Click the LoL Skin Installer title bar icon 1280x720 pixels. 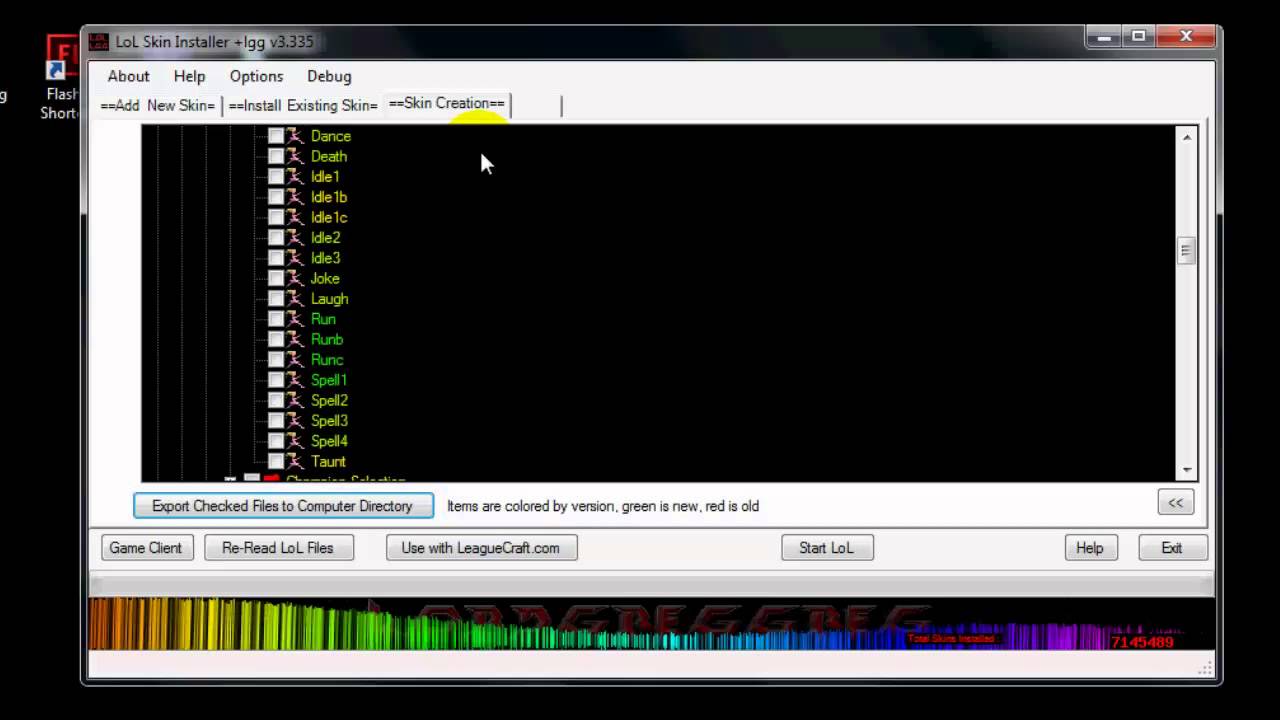(98, 42)
